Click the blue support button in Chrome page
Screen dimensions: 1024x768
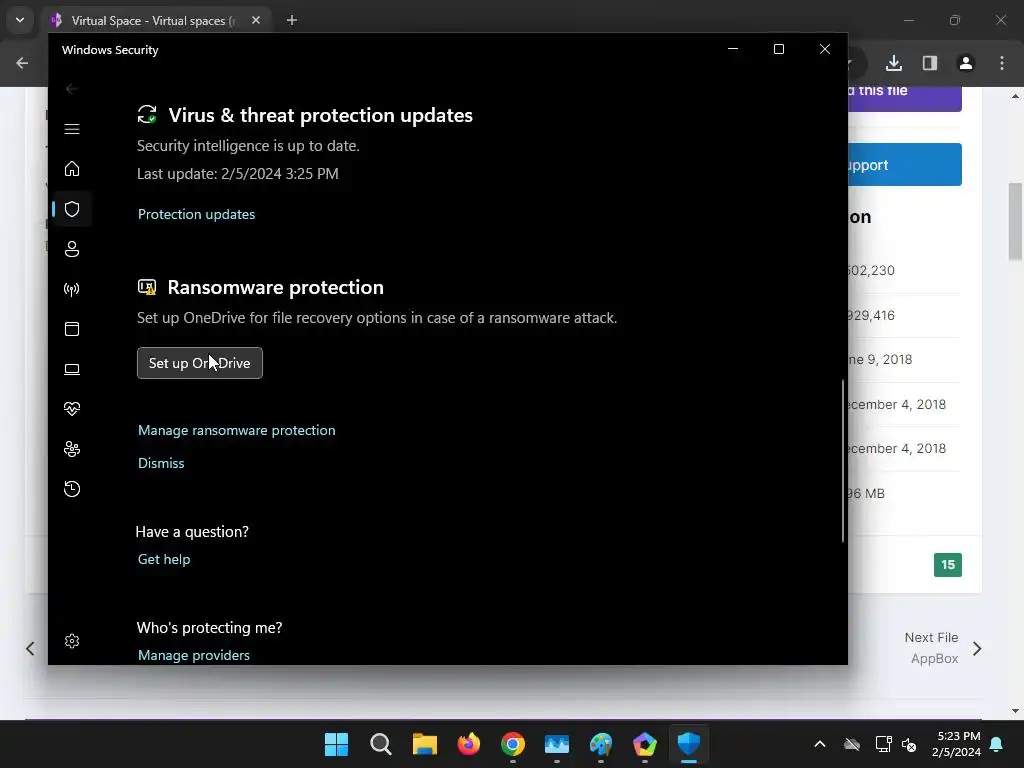click(904, 165)
